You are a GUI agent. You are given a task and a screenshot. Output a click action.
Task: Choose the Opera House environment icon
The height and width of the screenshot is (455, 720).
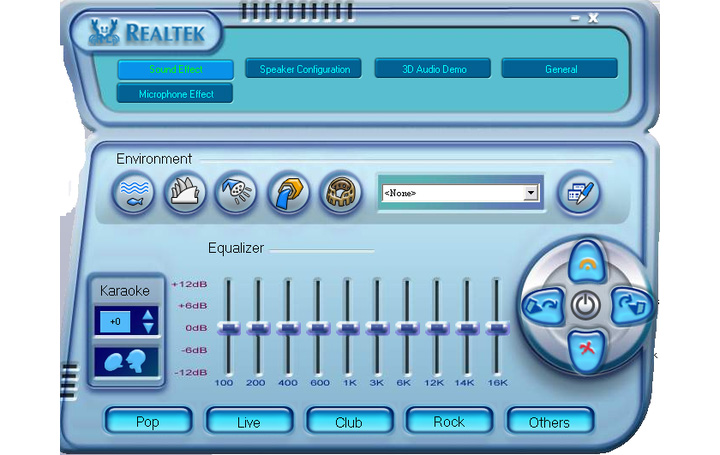click(185, 192)
